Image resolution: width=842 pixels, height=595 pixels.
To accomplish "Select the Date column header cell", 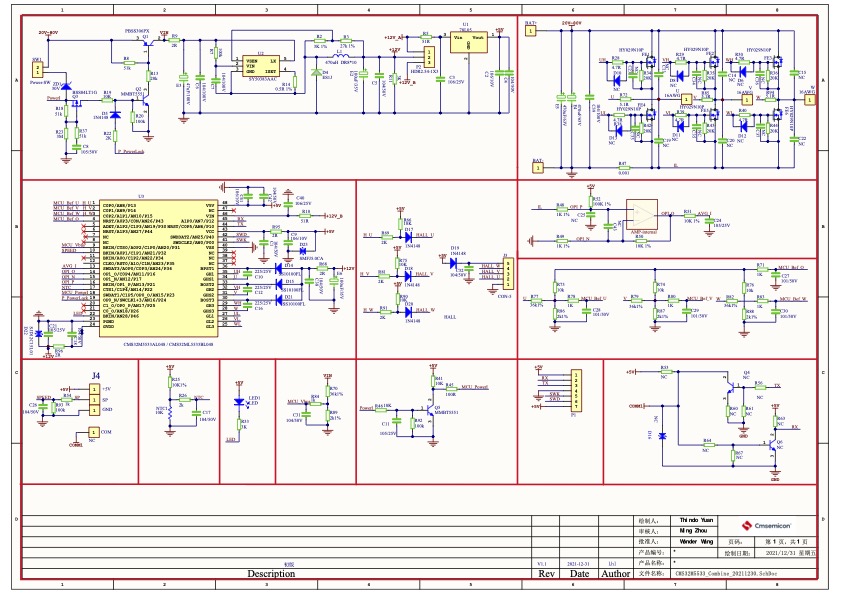I will point(580,574).
